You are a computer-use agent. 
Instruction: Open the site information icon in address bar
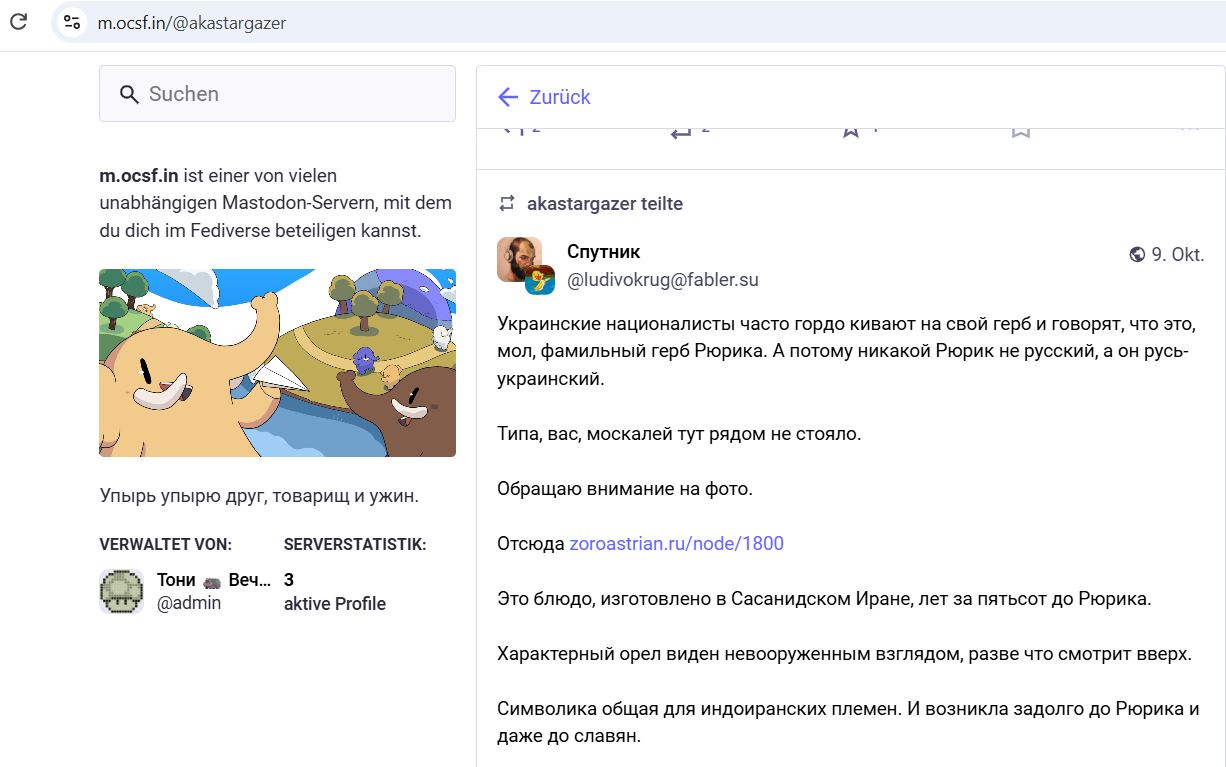pyautogui.click(x=71, y=22)
